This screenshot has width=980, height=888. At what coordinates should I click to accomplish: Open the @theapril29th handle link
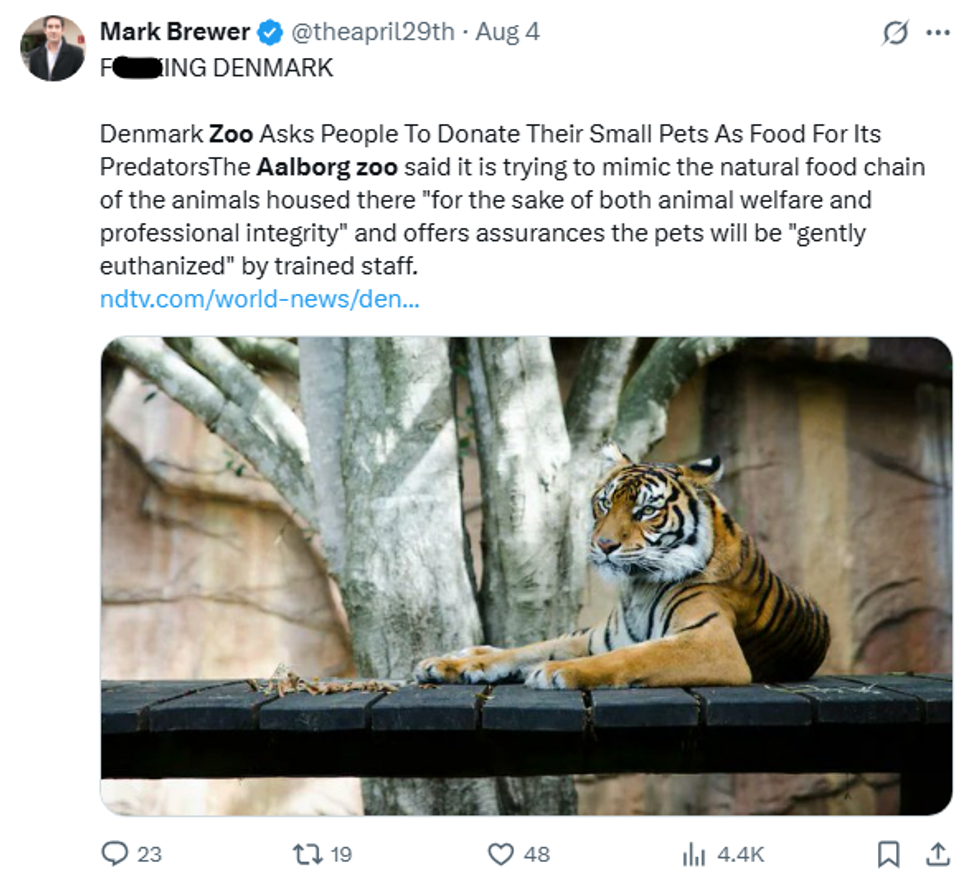click(x=372, y=32)
